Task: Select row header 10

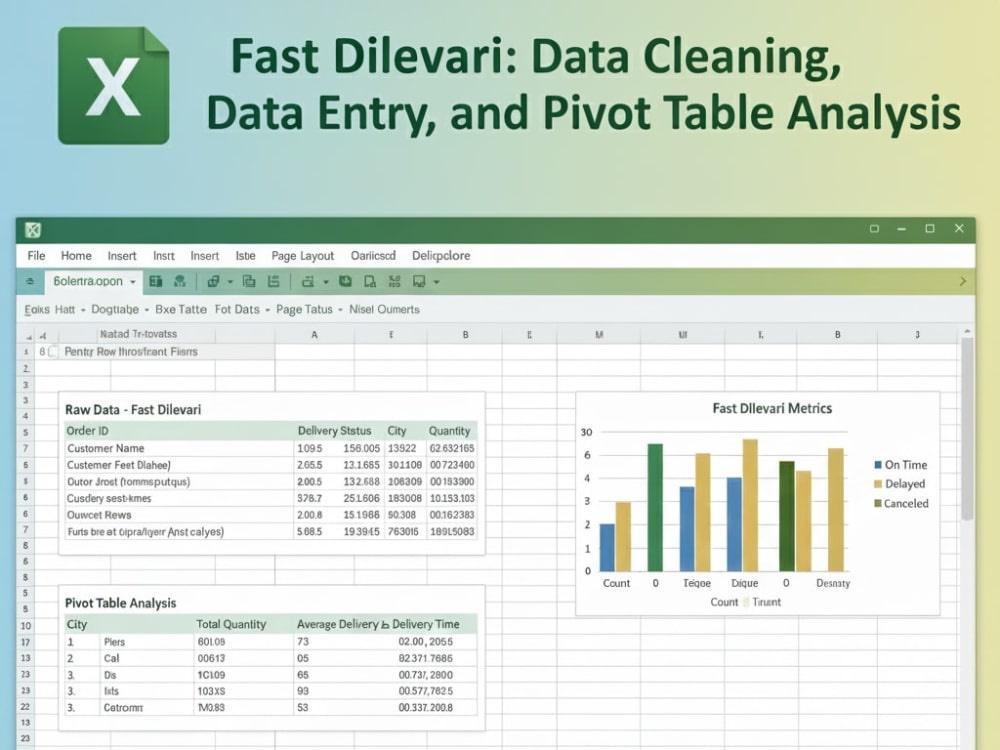Action: (x=26, y=626)
